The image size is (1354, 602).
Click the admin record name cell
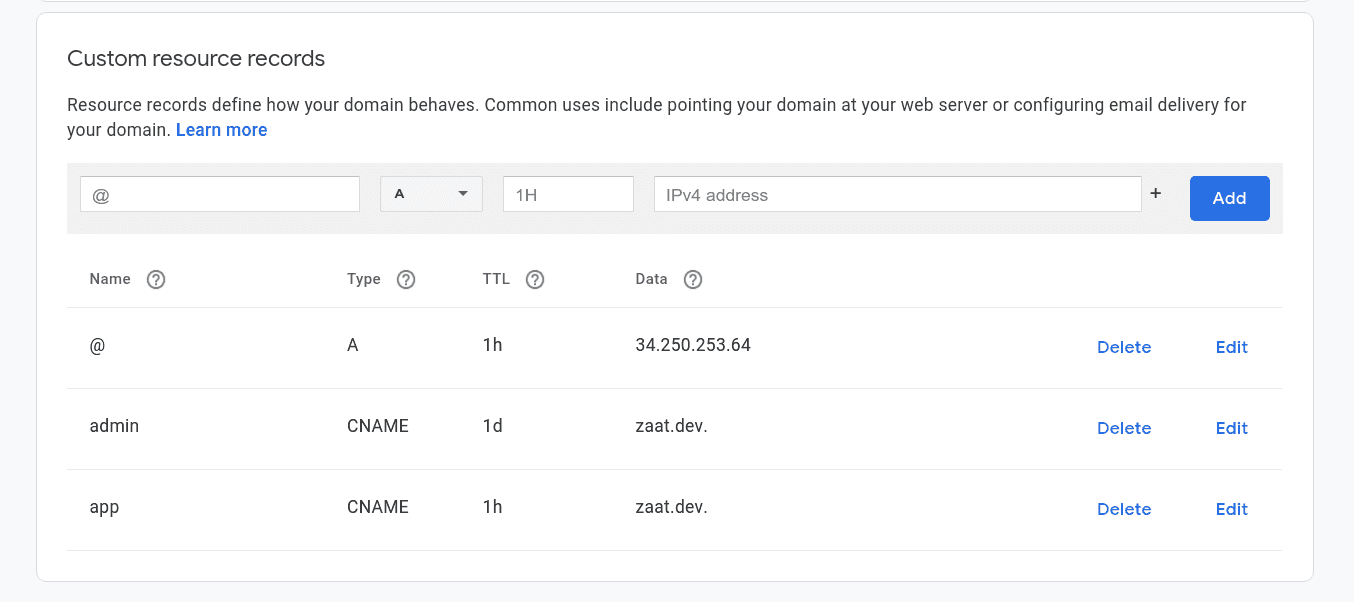(114, 426)
